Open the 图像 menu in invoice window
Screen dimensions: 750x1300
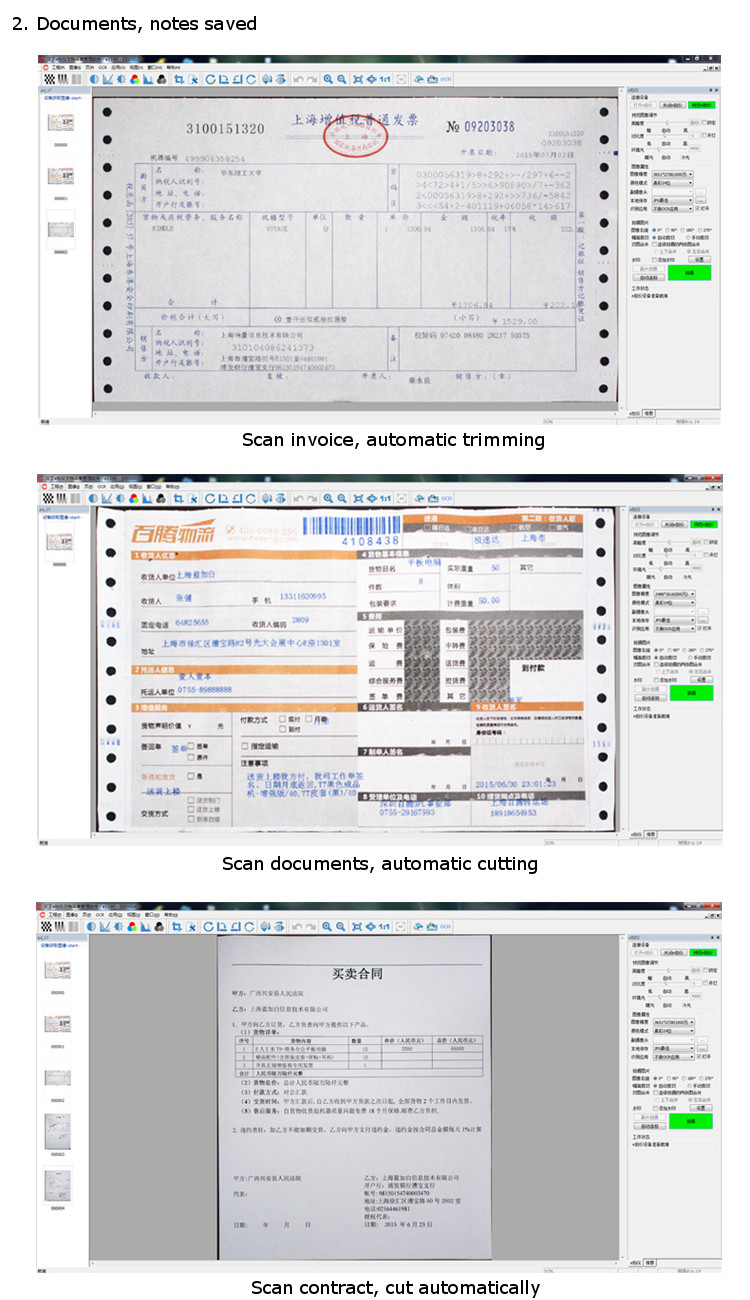pyautogui.click(x=74, y=67)
